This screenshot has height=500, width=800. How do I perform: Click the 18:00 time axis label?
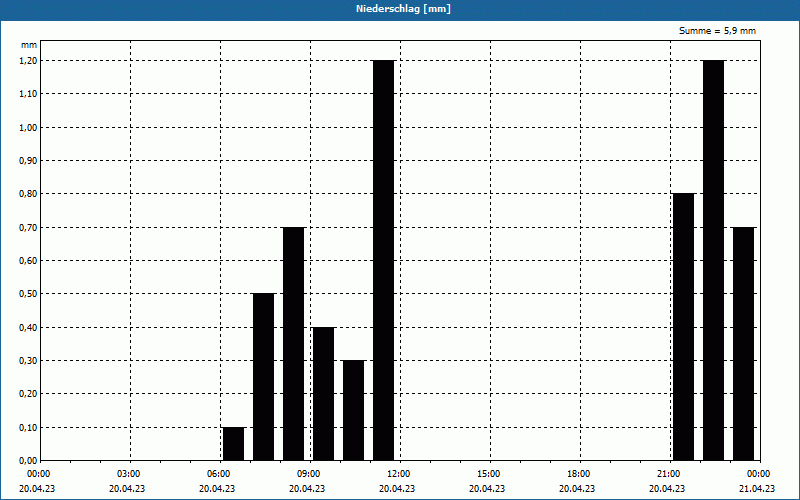pos(579,474)
